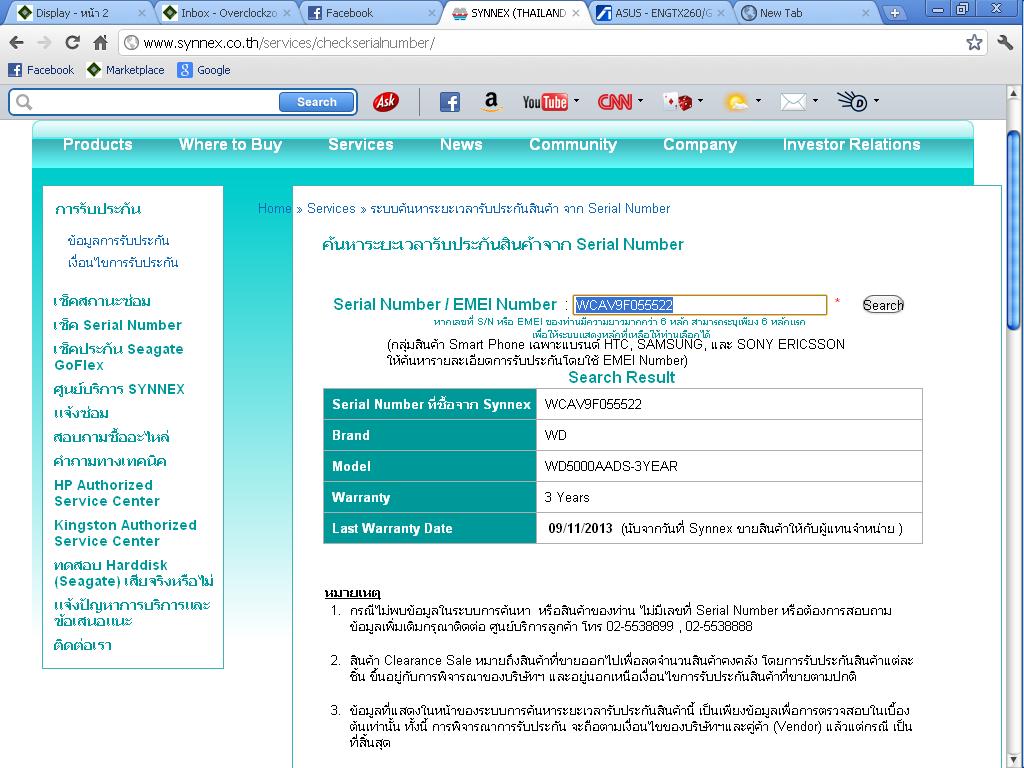This screenshot has height=768, width=1024.
Task: Open the ทดสอบ Harddisk (Seagate) link
Action: click(x=133, y=573)
